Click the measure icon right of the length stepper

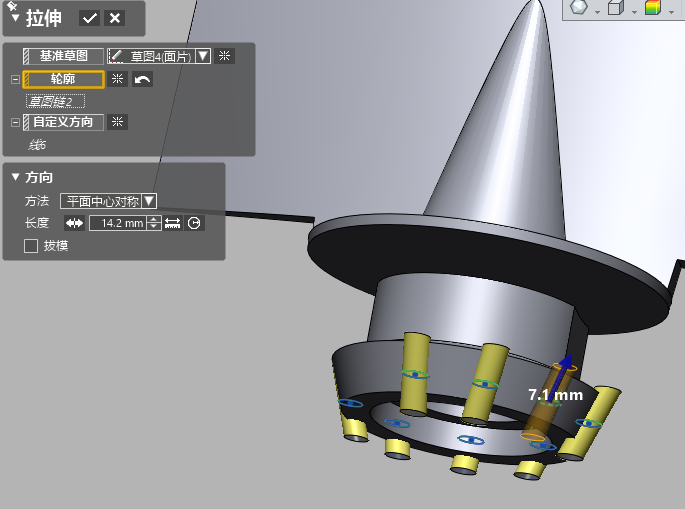173,223
